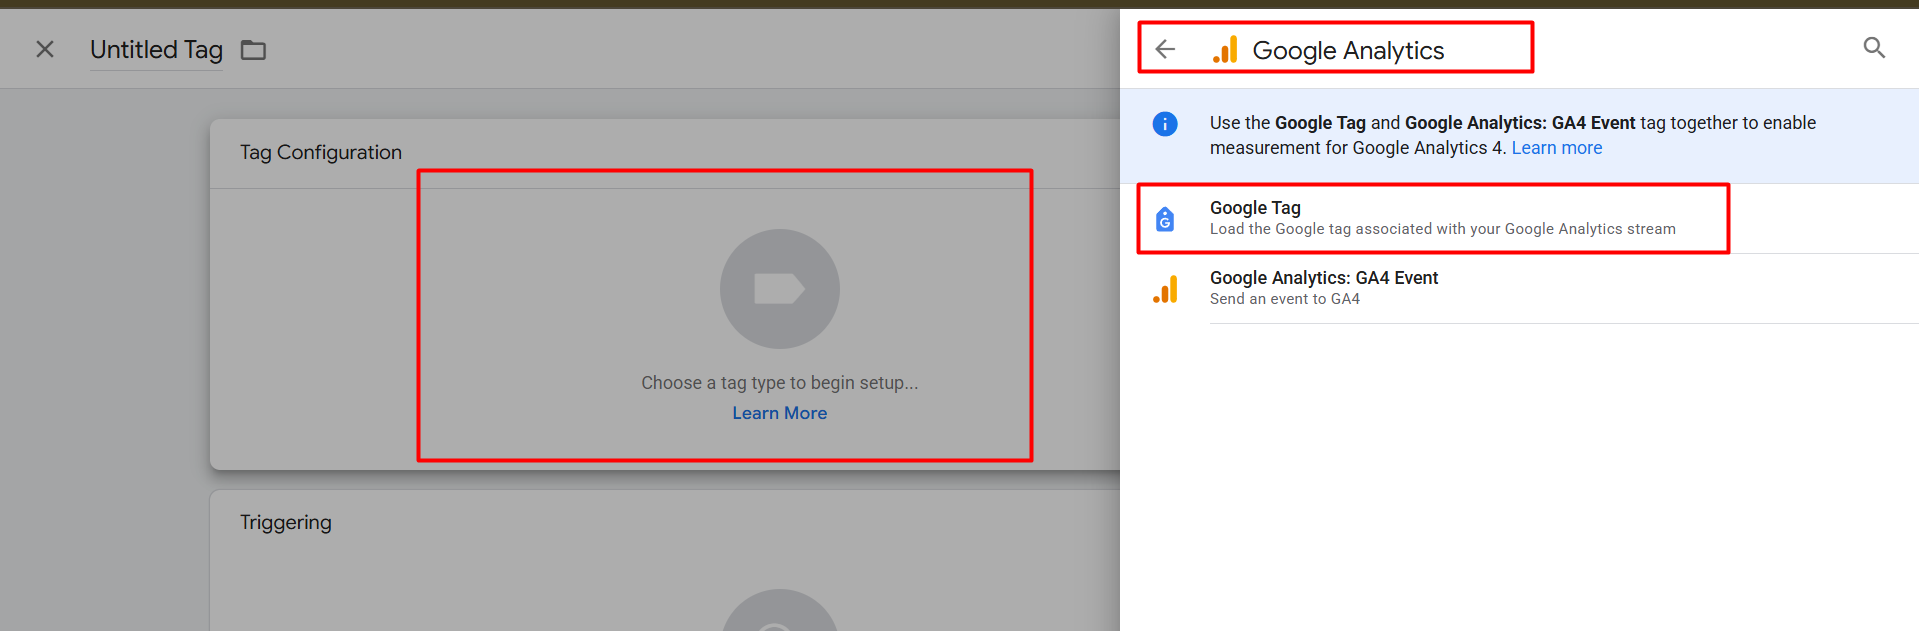The height and width of the screenshot is (631, 1919).
Task: Click the Triggering section heading
Action: point(285,522)
